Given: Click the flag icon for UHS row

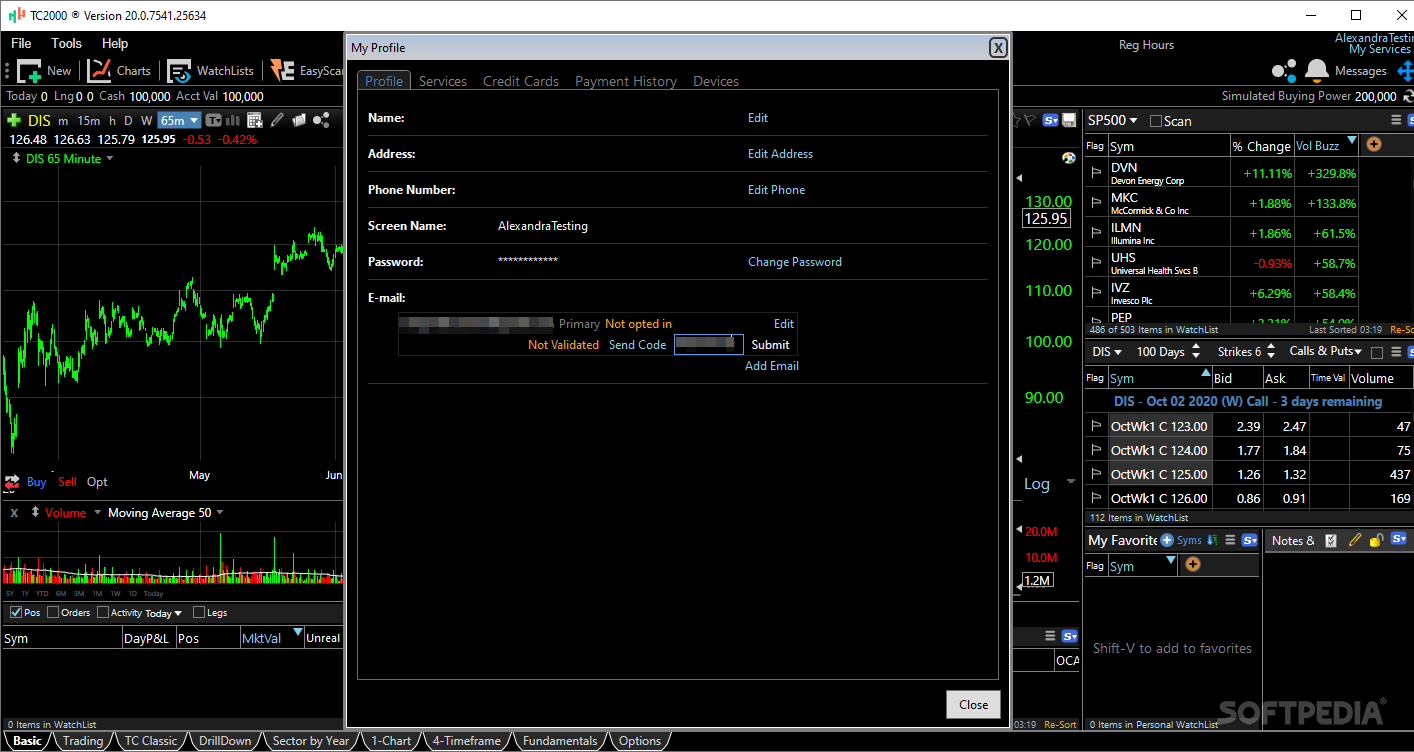Looking at the screenshot, I should [x=1096, y=263].
